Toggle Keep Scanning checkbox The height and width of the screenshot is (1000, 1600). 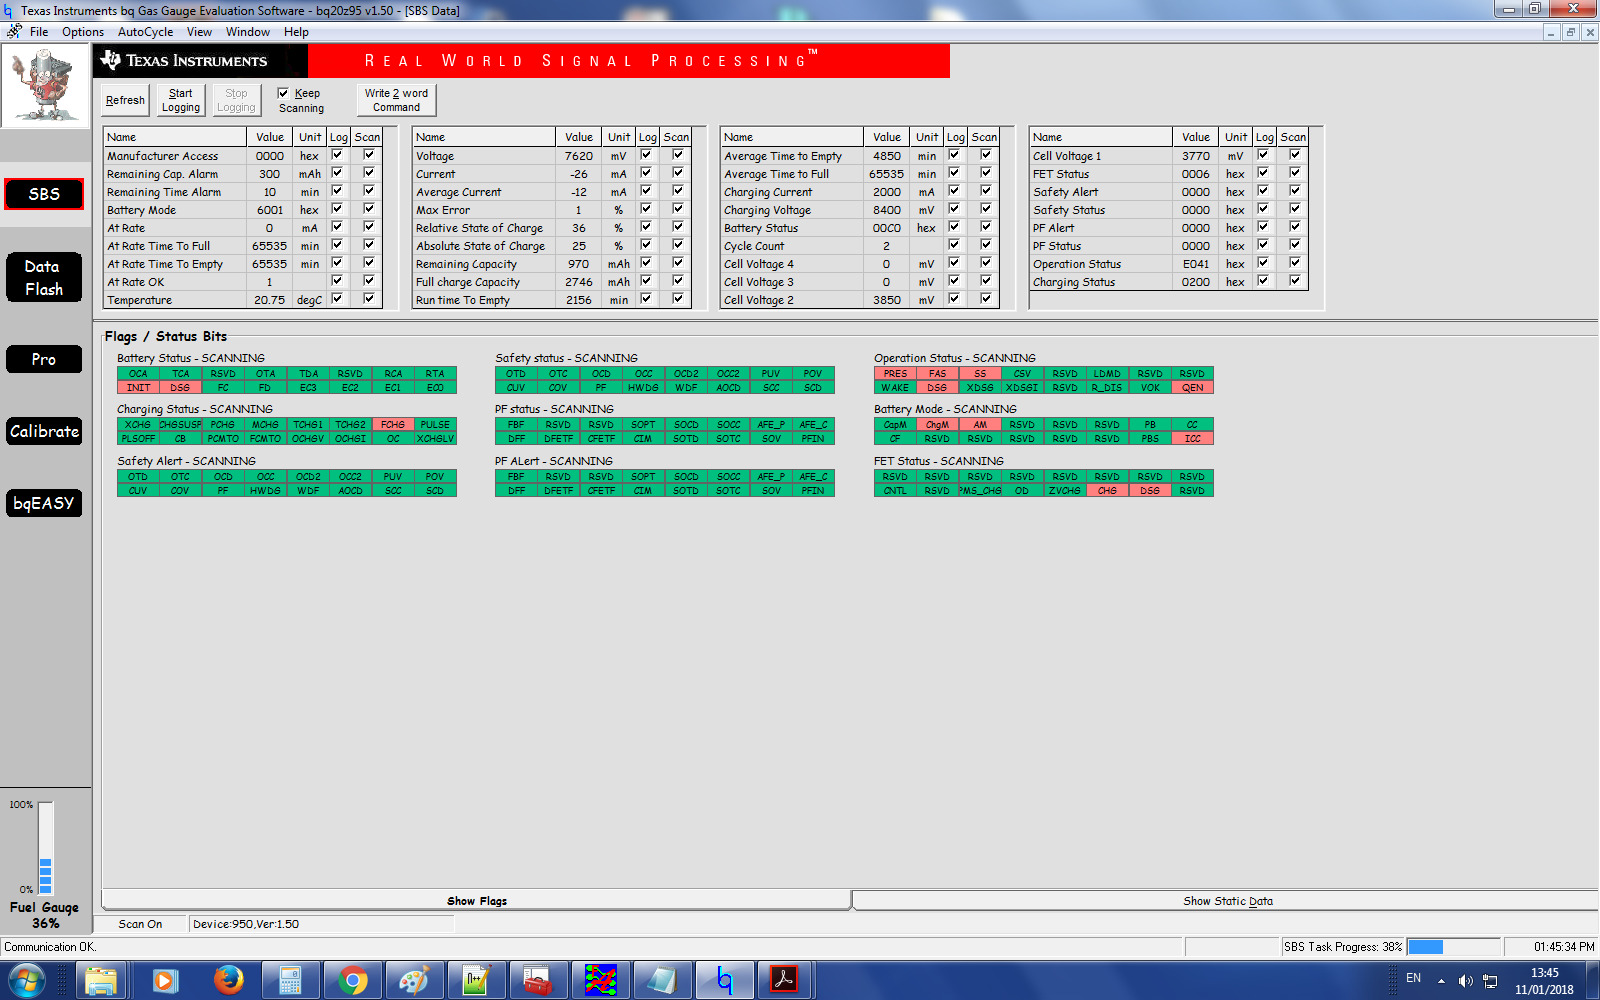(x=283, y=93)
